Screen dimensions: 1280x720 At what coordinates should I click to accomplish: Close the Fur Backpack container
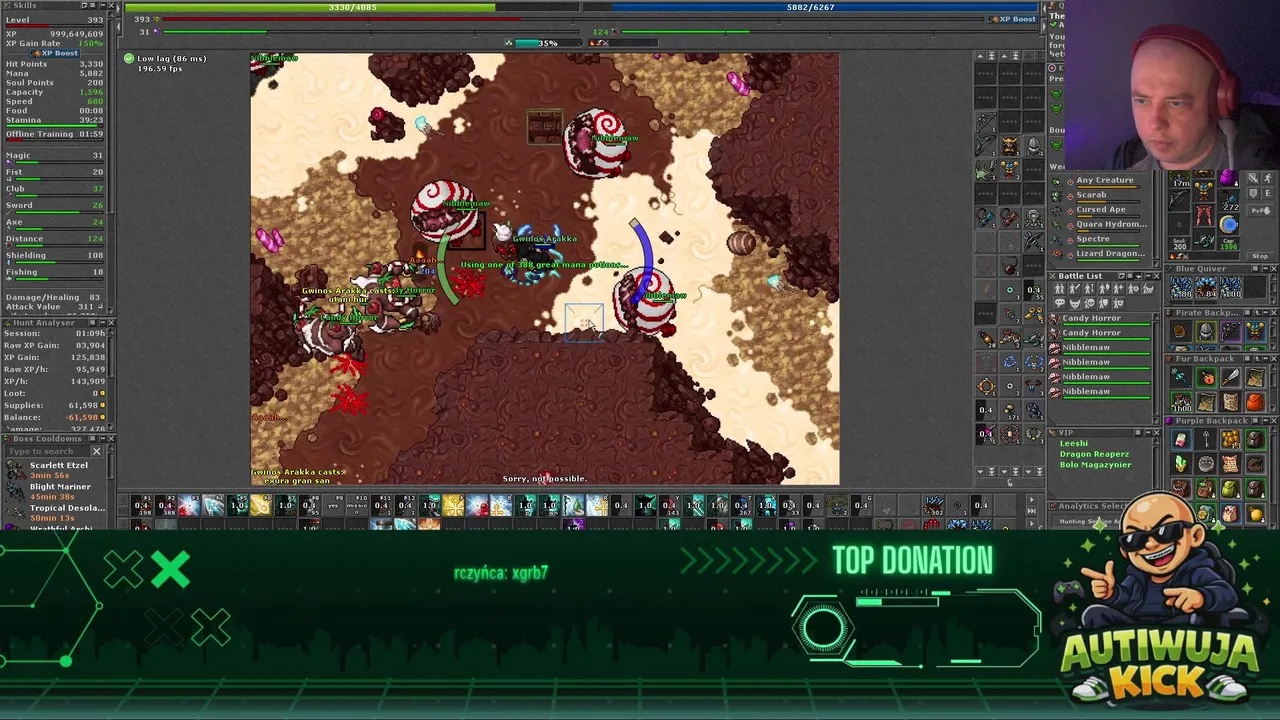point(1274,359)
